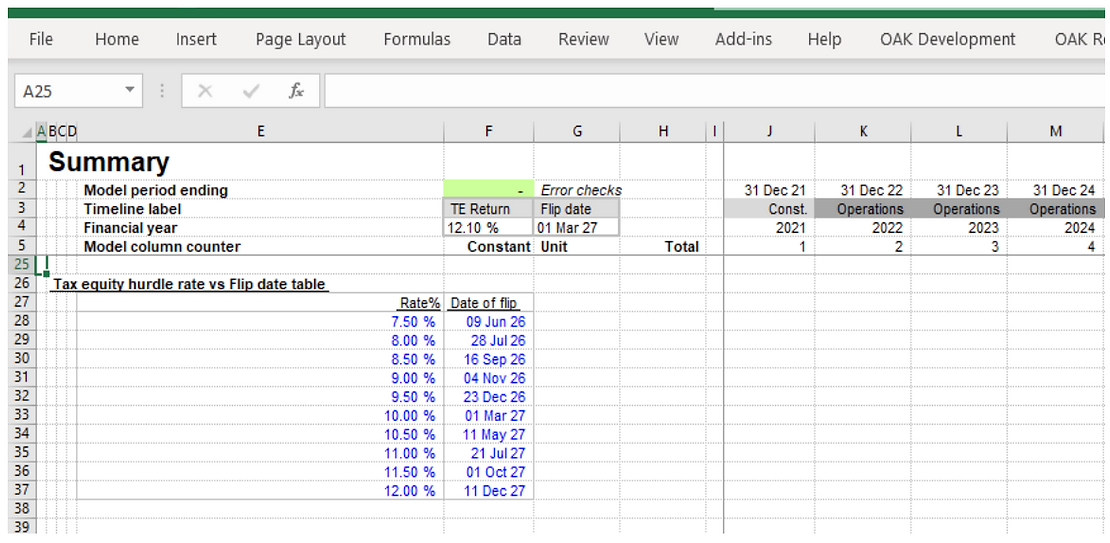Select column E header
Viewport: 1110px width, 543px height.
pyautogui.click(x=260, y=131)
